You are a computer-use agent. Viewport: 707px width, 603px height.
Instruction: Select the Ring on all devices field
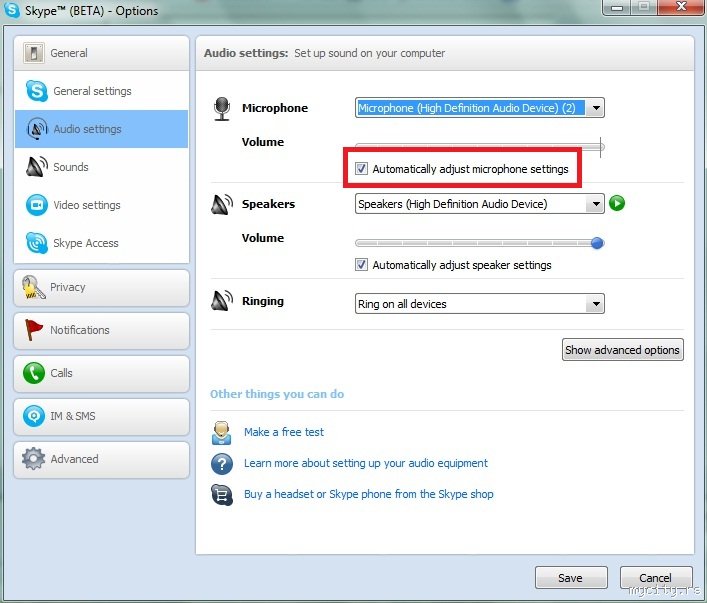[x=480, y=304]
